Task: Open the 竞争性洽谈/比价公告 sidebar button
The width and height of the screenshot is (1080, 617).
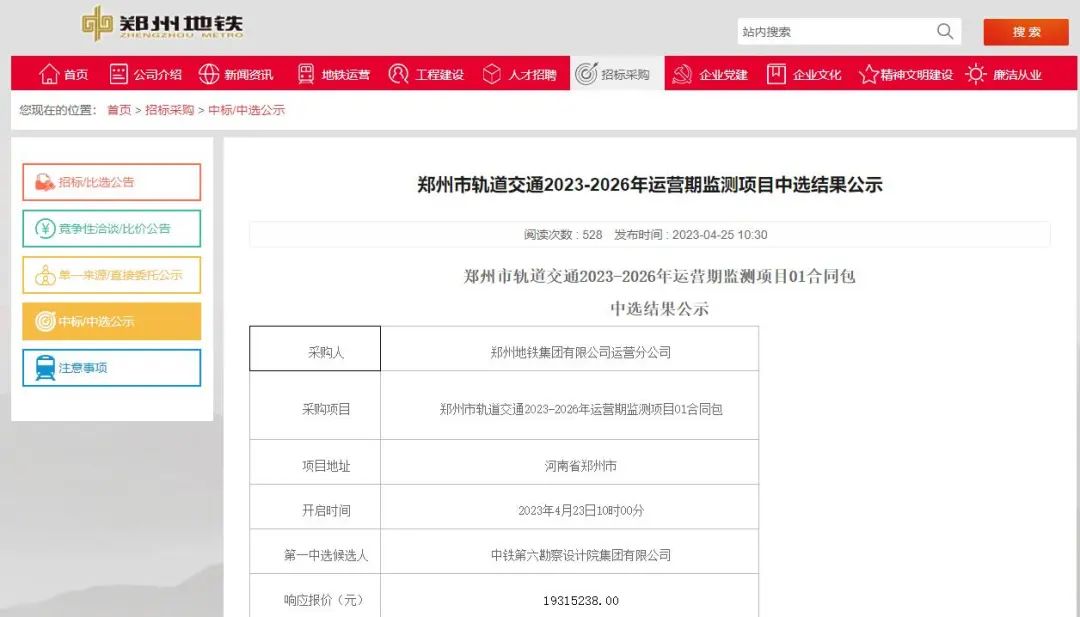Action: tap(112, 228)
